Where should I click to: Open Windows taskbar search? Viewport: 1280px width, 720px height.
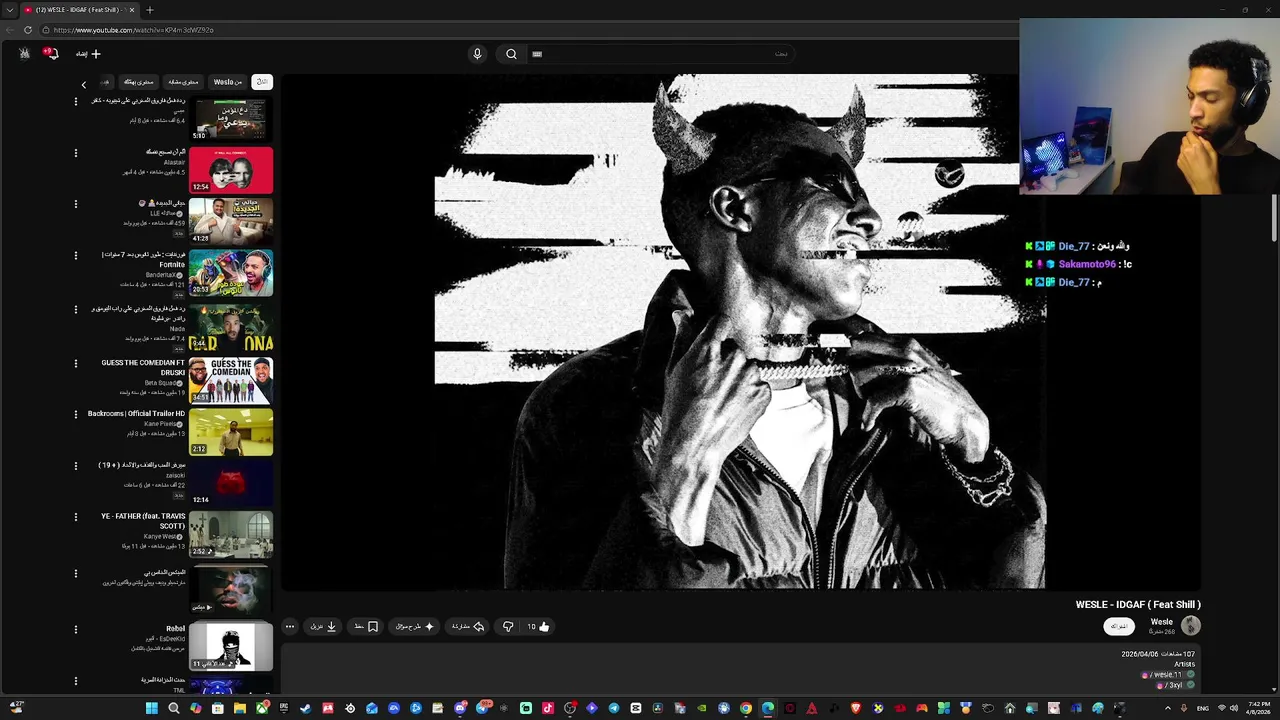click(173, 708)
